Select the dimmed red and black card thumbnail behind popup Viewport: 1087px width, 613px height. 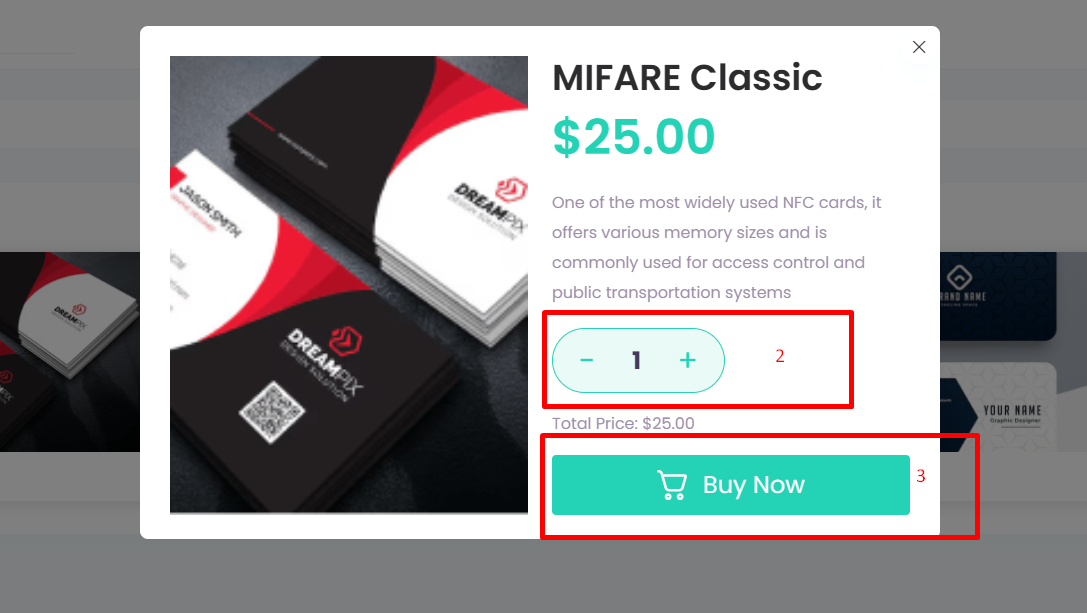click(69, 352)
